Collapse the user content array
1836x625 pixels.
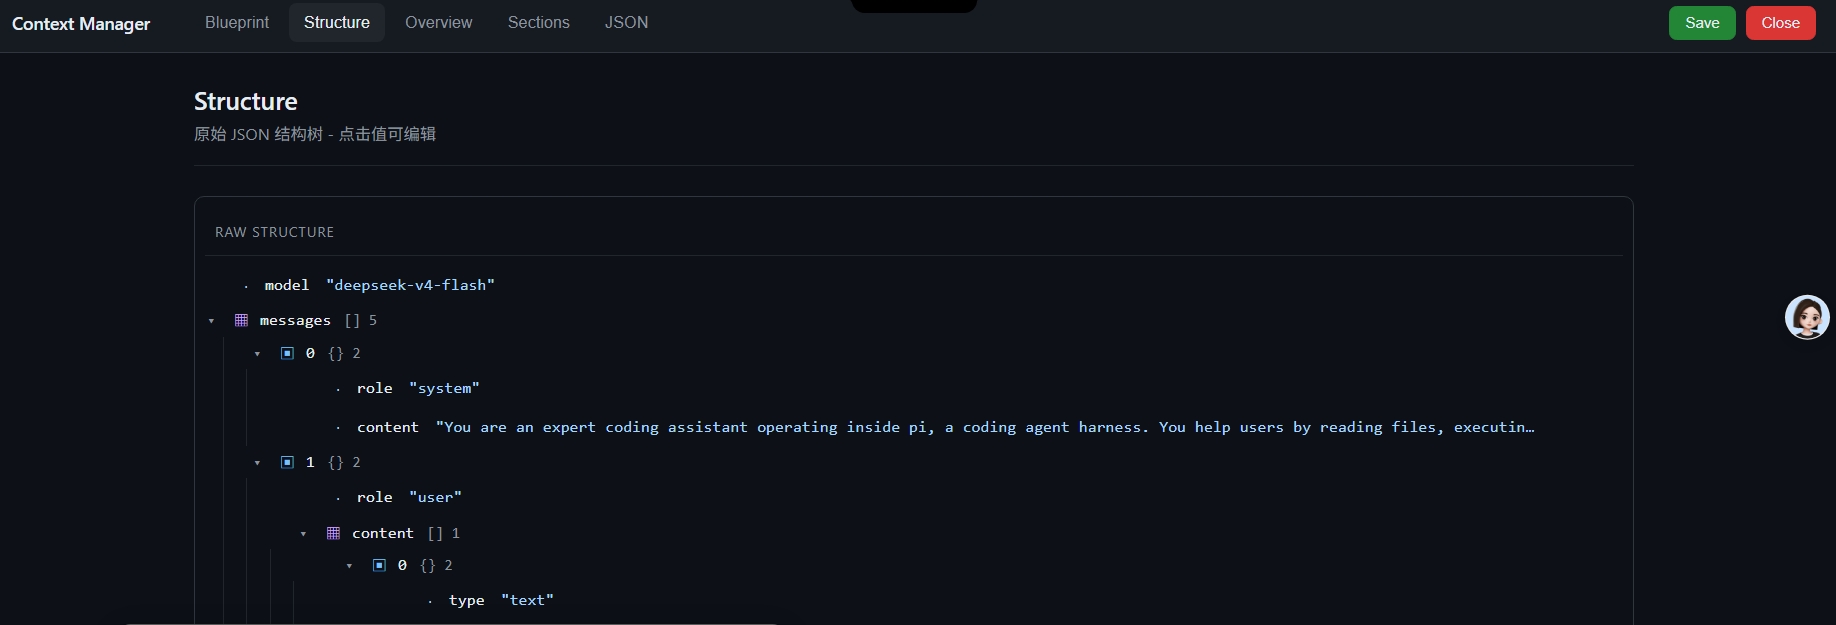coord(303,534)
